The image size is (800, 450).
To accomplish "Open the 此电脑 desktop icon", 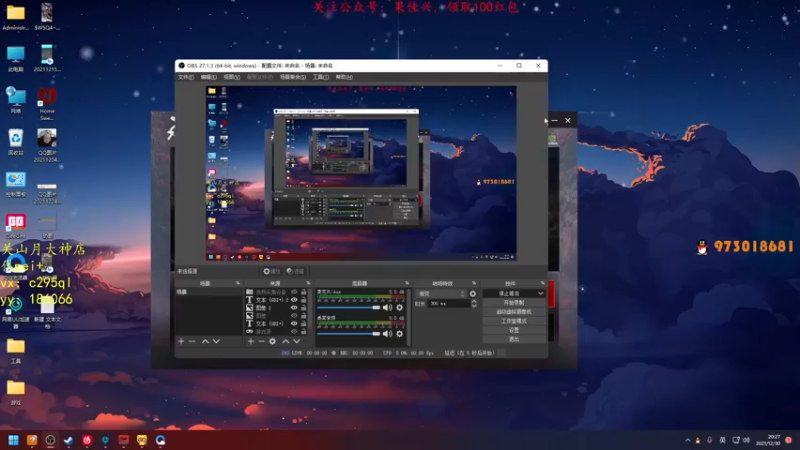I will point(15,59).
